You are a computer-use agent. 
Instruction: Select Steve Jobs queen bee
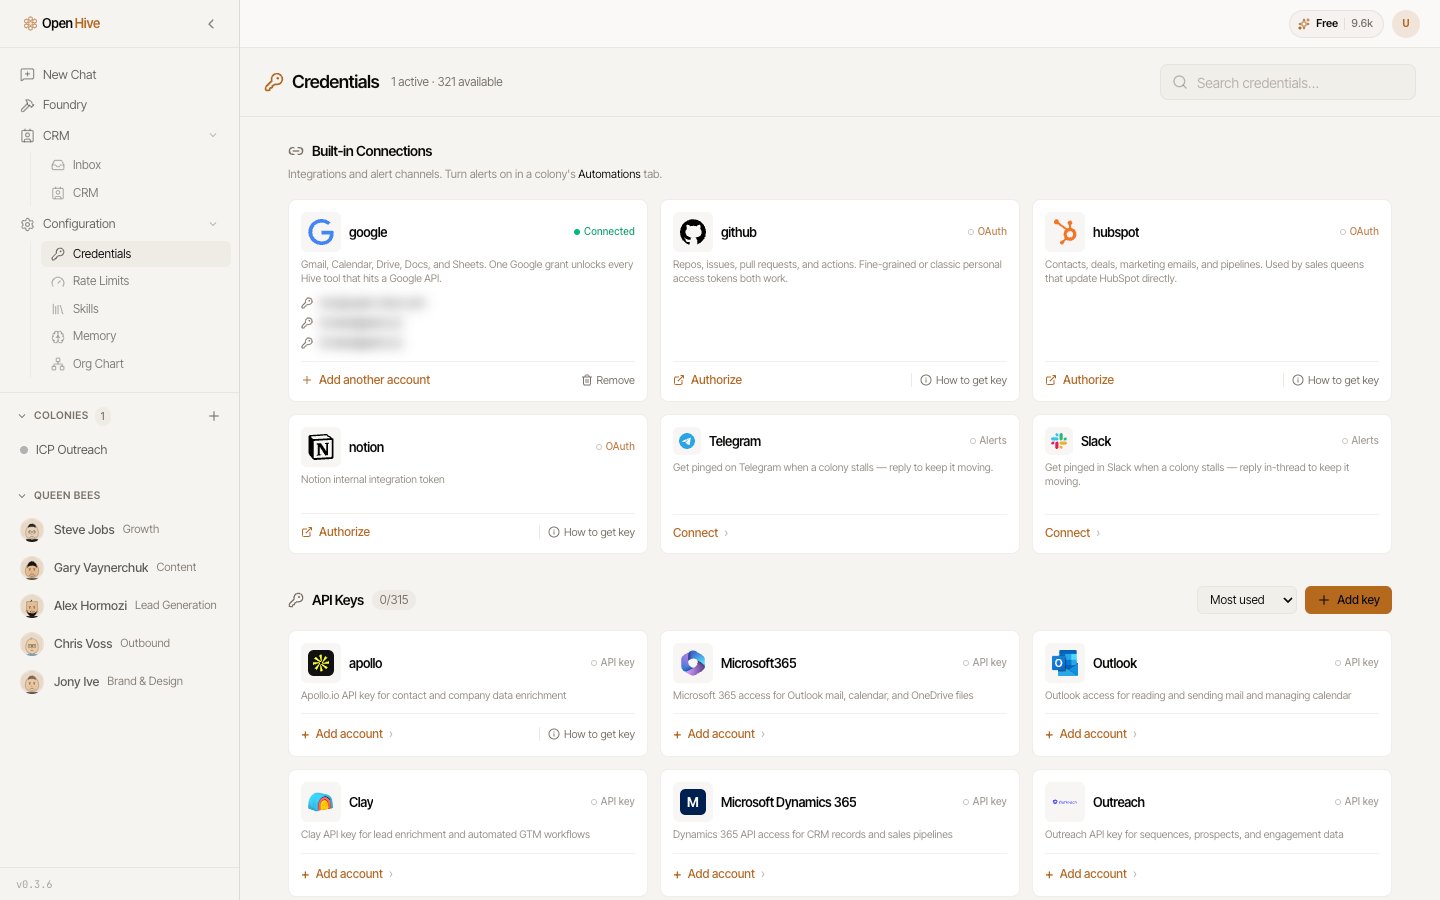click(119, 530)
